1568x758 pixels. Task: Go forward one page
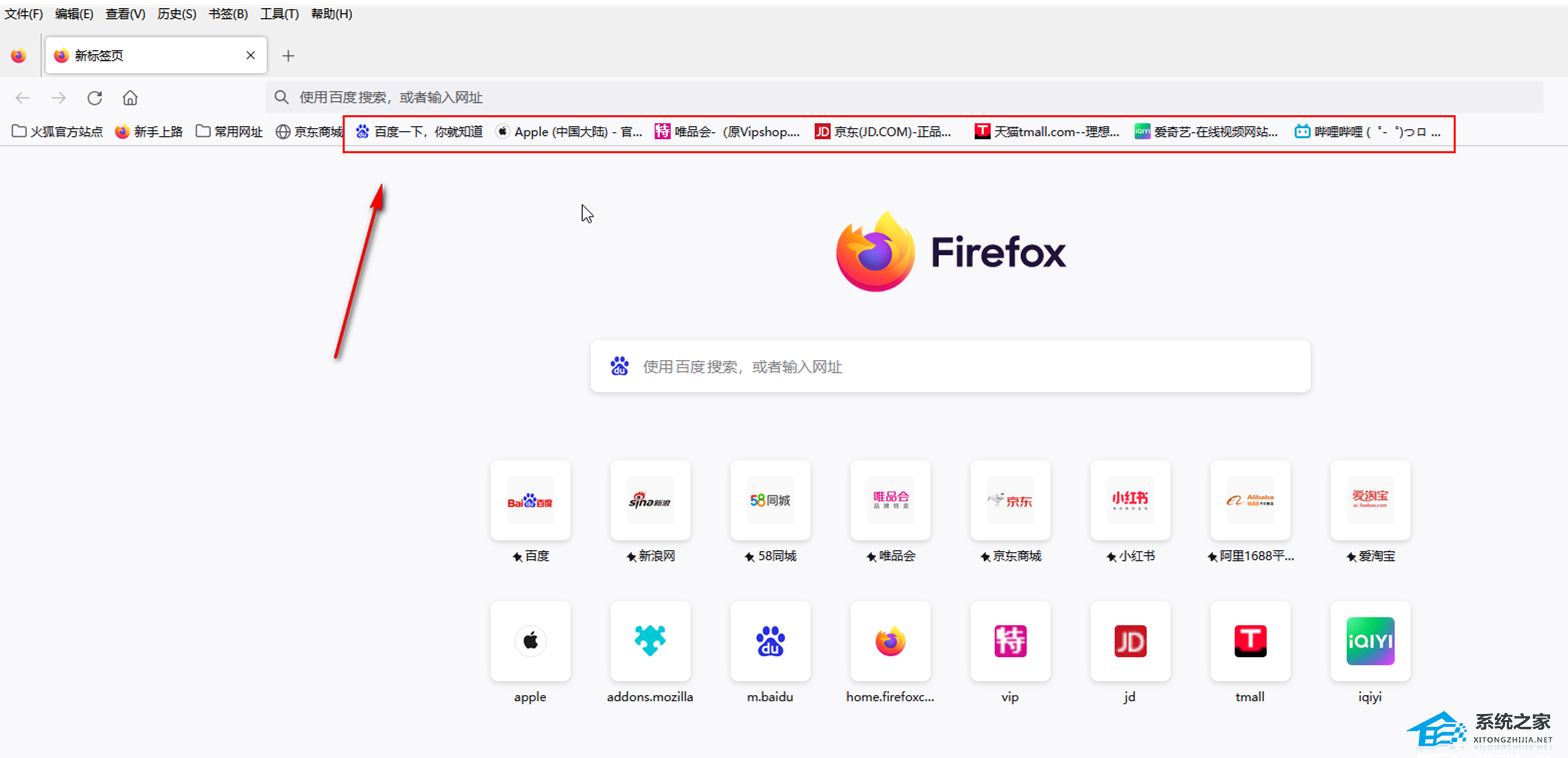pyautogui.click(x=59, y=98)
